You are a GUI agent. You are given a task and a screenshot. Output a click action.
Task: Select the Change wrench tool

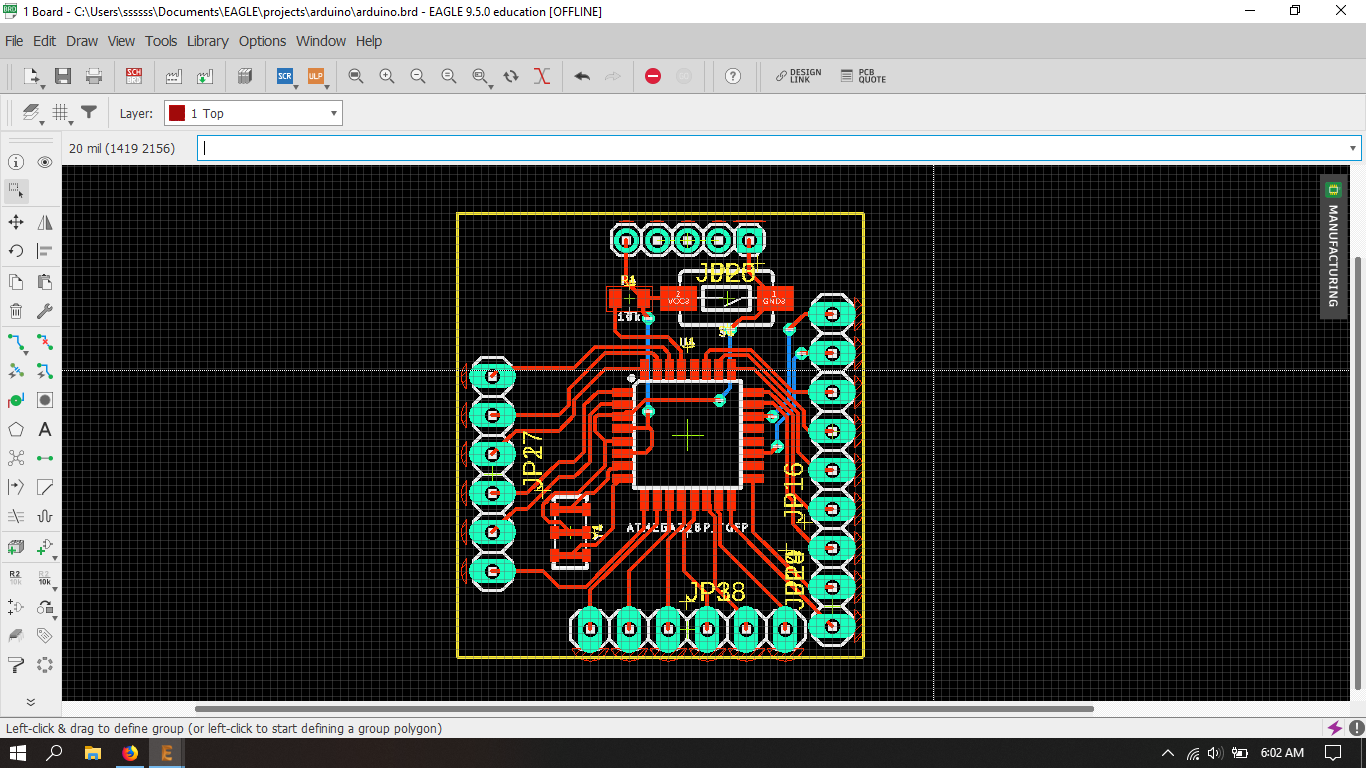tap(45, 311)
